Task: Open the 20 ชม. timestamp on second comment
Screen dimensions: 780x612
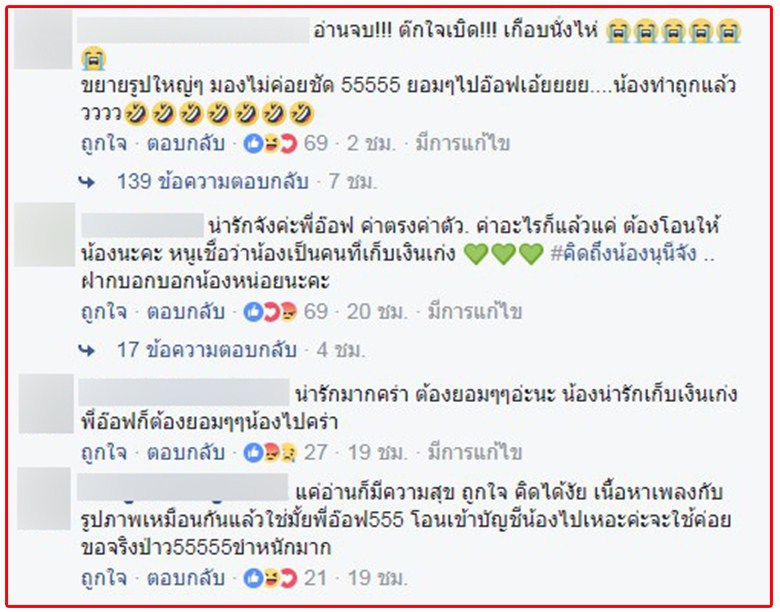Action: pyautogui.click(x=377, y=312)
